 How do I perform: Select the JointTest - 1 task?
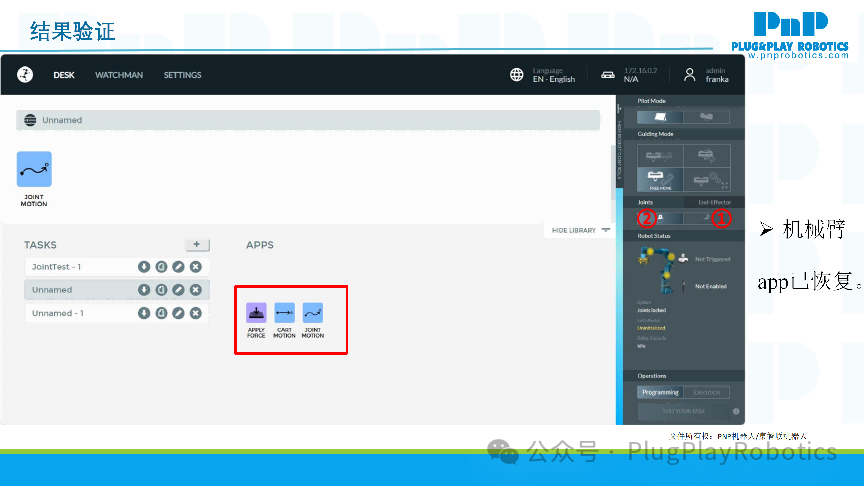point(117,267)
